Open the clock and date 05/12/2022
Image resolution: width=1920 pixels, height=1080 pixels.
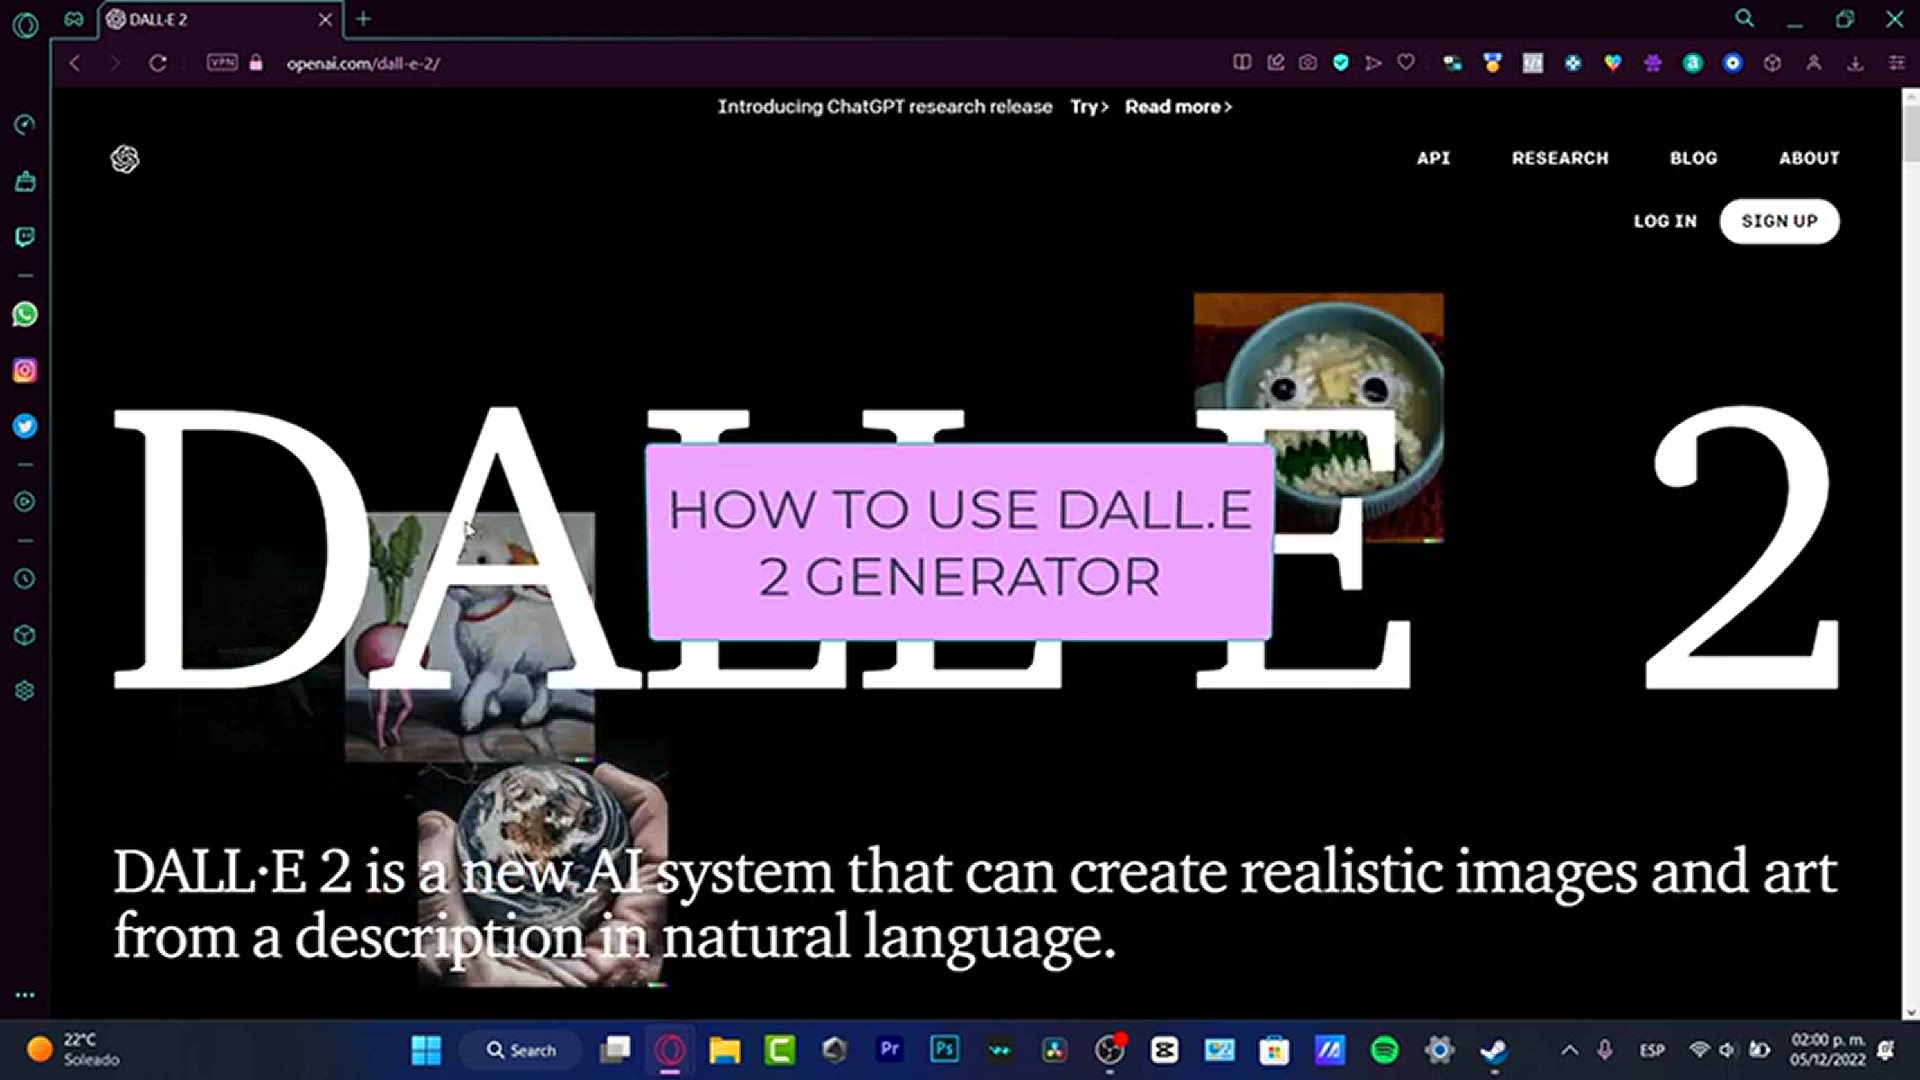(x=1827, y=1050)
